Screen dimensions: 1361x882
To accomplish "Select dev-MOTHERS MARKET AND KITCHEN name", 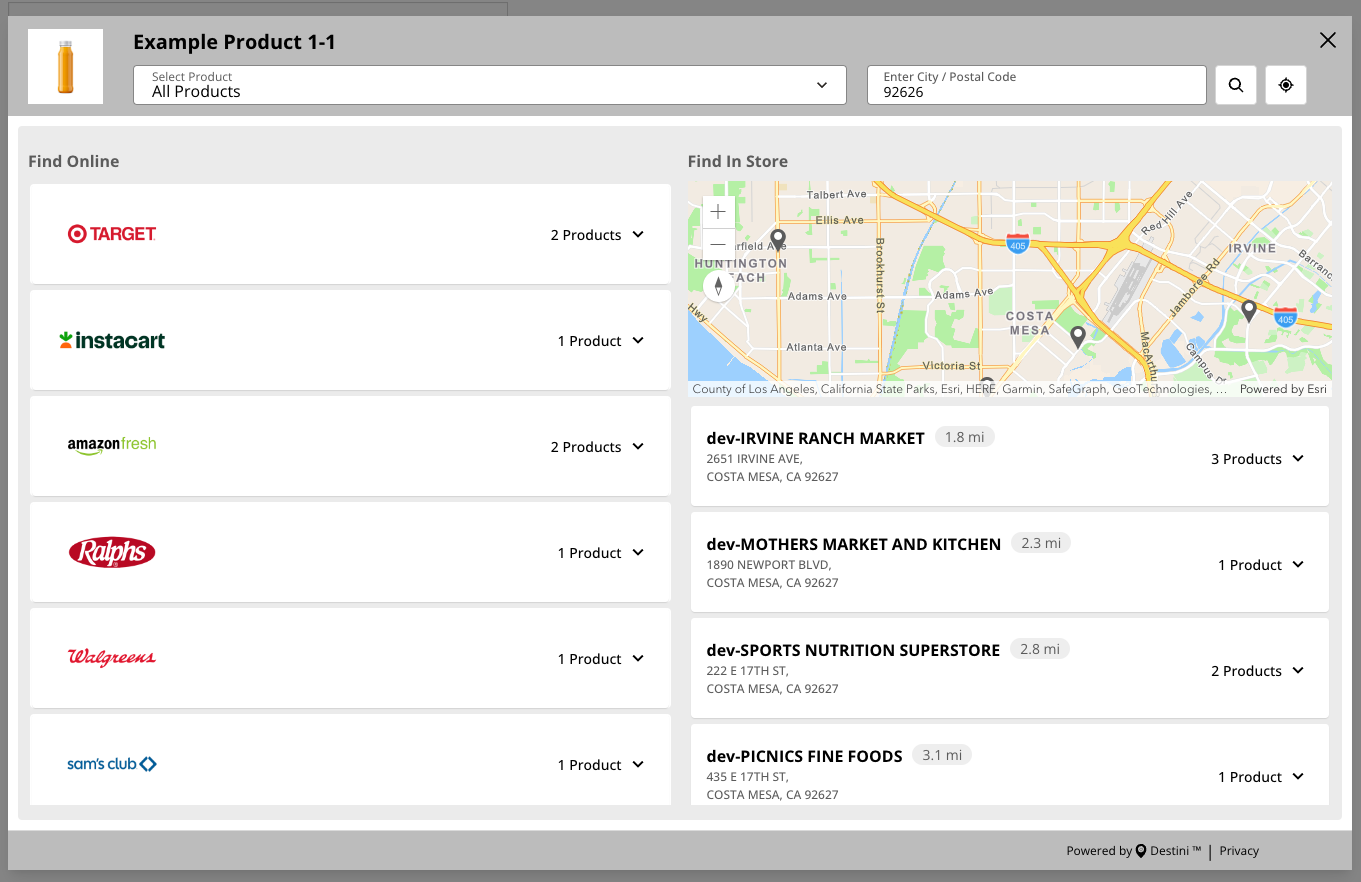I will click(853, 544).
